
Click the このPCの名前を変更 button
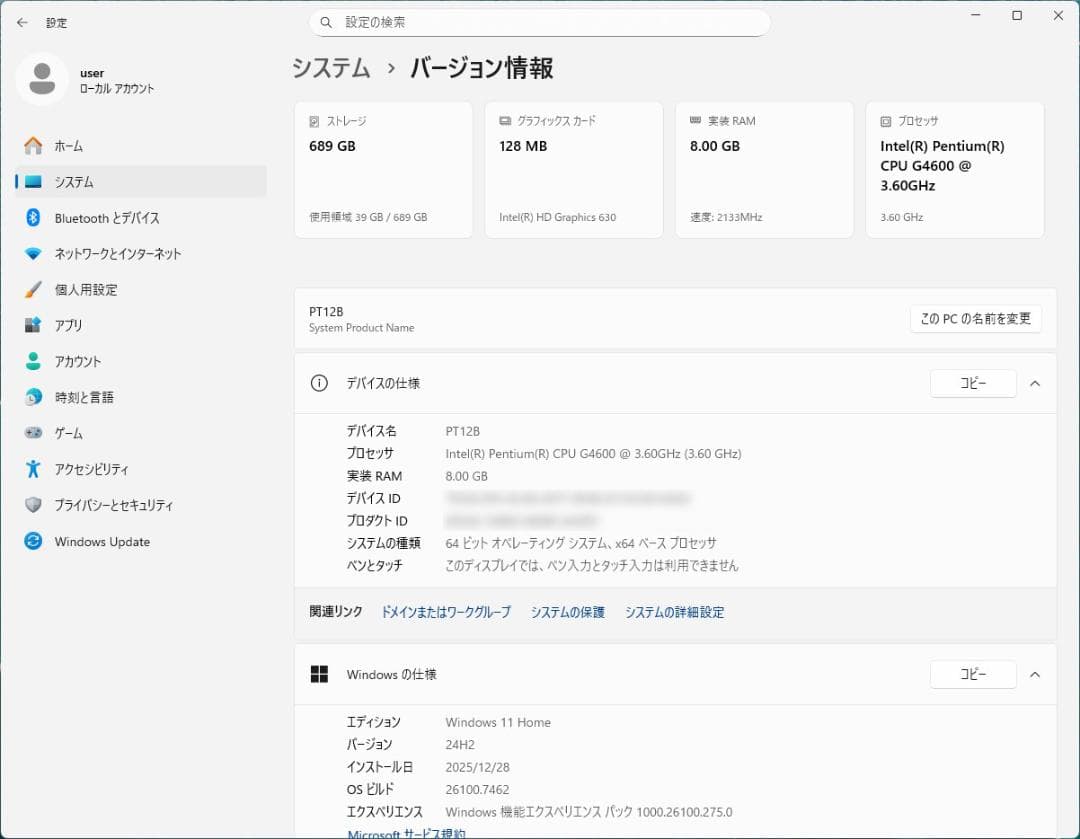(975, 319)
